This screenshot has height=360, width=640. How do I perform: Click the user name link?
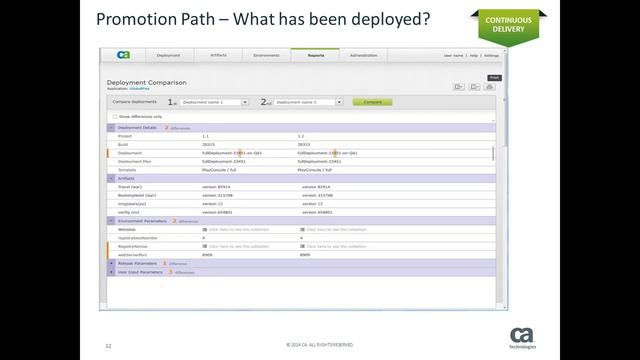point(453,56)
